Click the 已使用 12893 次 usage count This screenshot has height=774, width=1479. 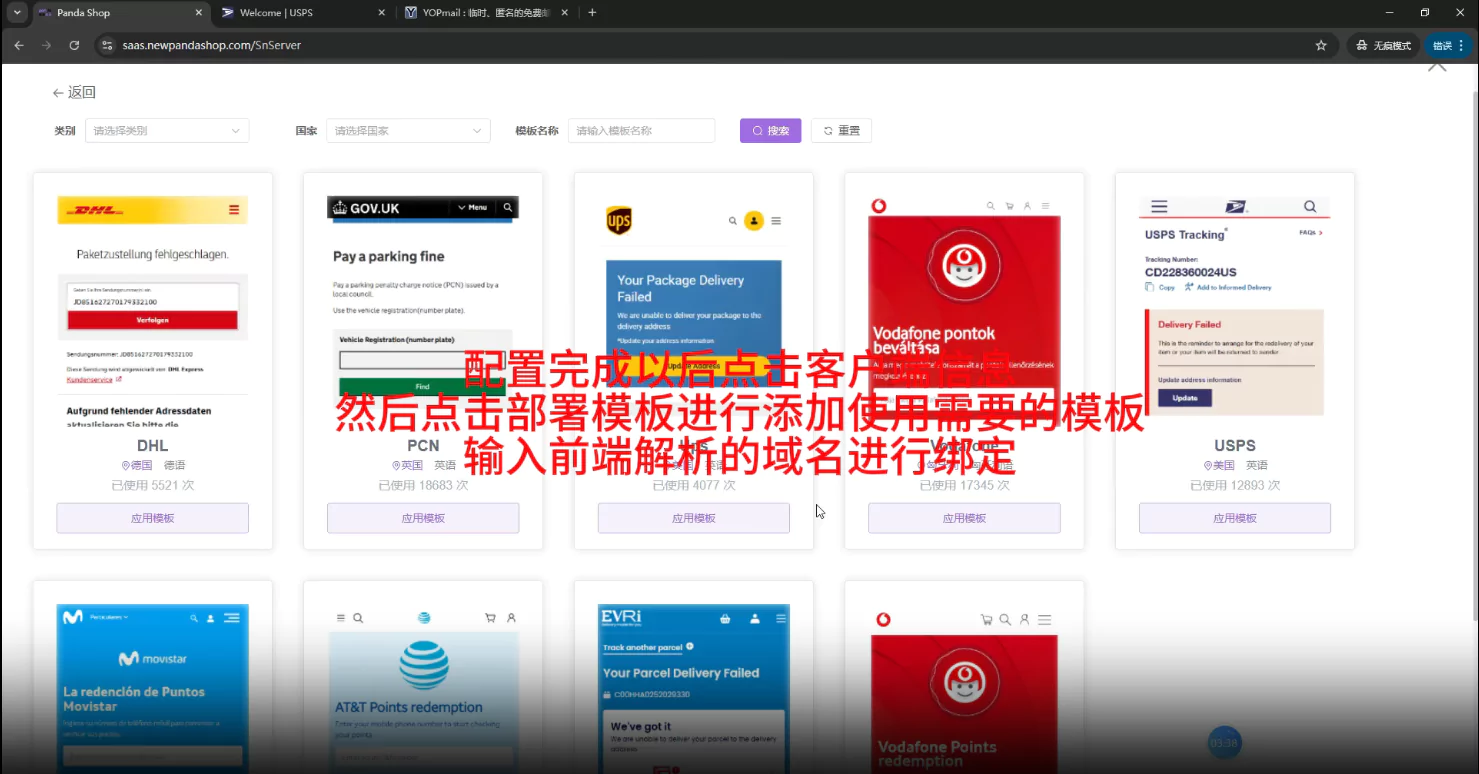point(1235,485)
